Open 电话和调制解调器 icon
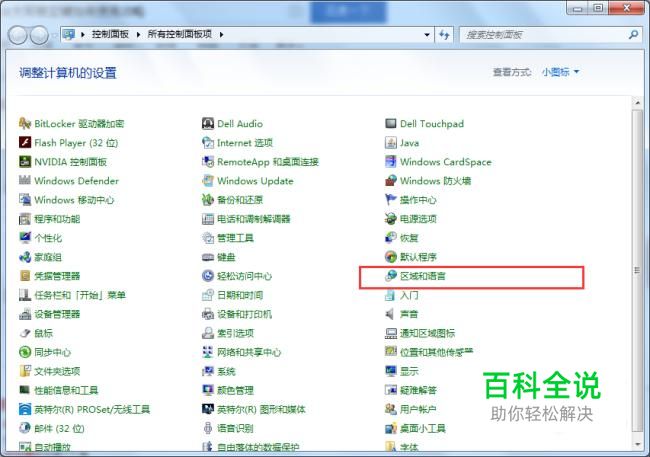Screen dimensions: 650x457 208,219
